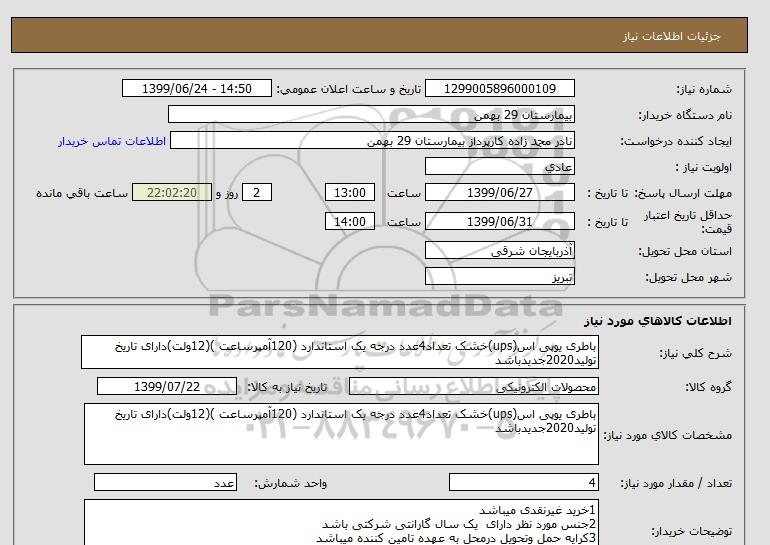Click the label اولویت نیاز
The height and width of the screenshot is (545, 770).
click(704, 167)
